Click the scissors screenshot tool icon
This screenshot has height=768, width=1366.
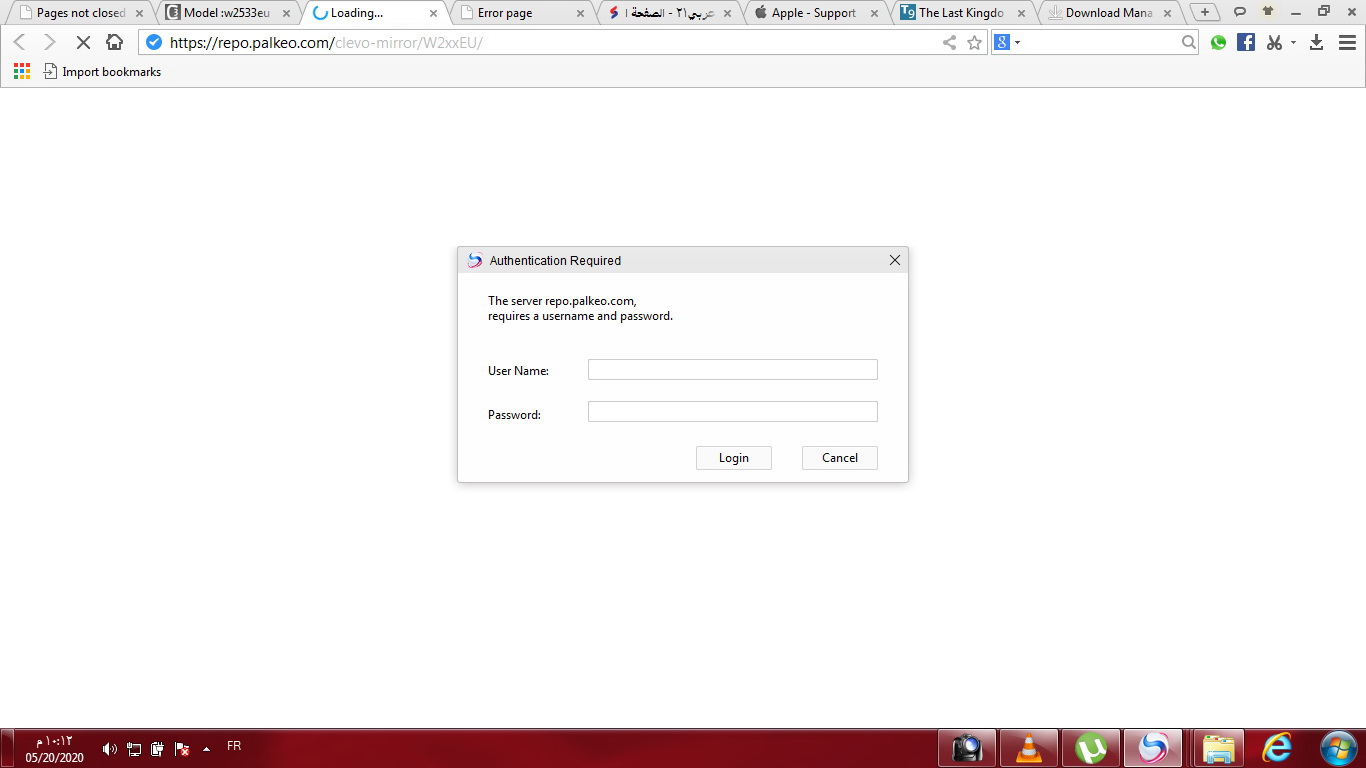point(1274,42)
